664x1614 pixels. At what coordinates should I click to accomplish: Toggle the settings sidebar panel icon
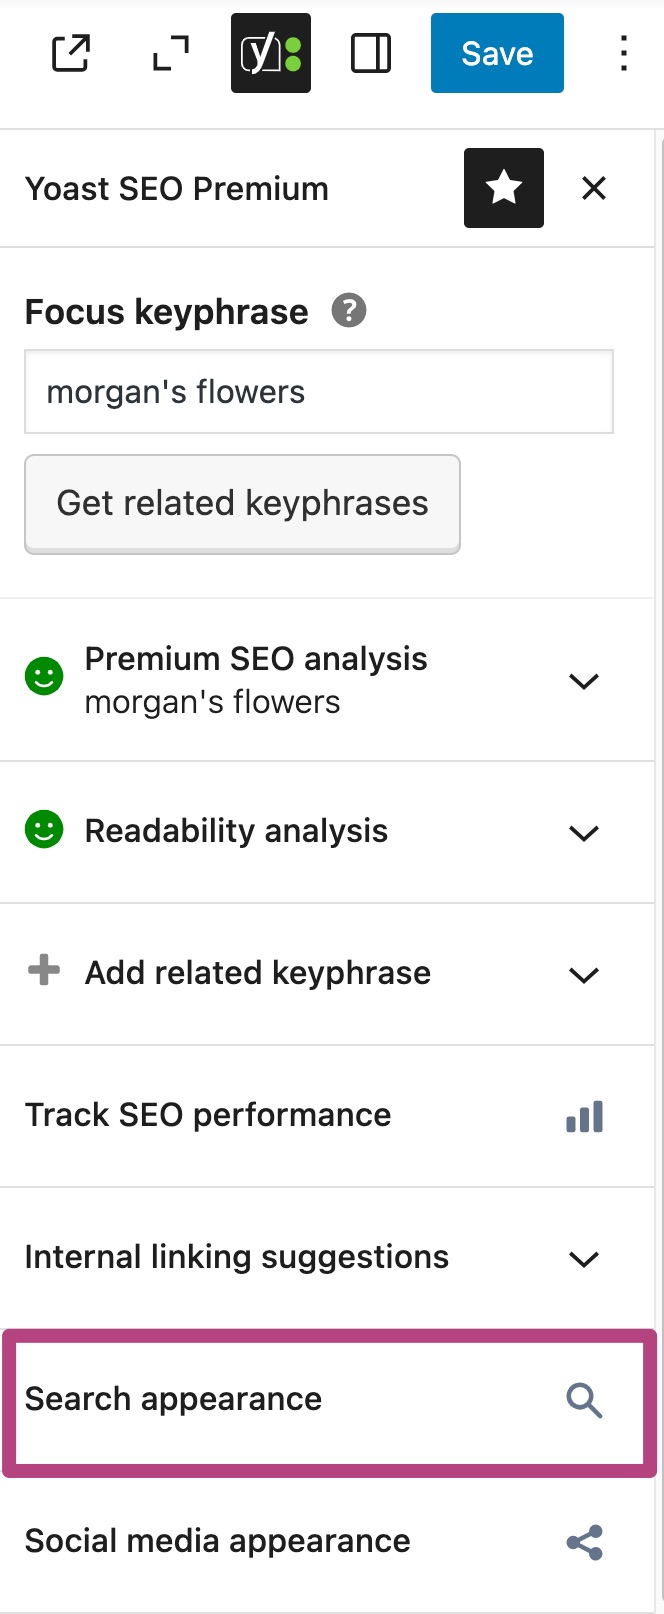tap(371, 54)
